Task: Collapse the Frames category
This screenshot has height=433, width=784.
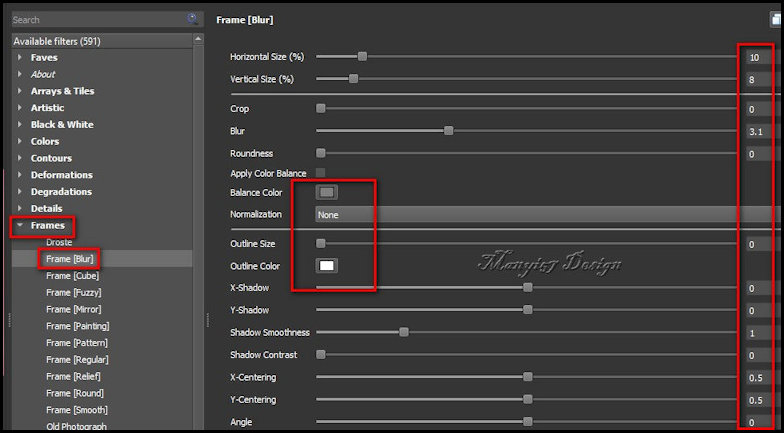Action: coord(20,225)
